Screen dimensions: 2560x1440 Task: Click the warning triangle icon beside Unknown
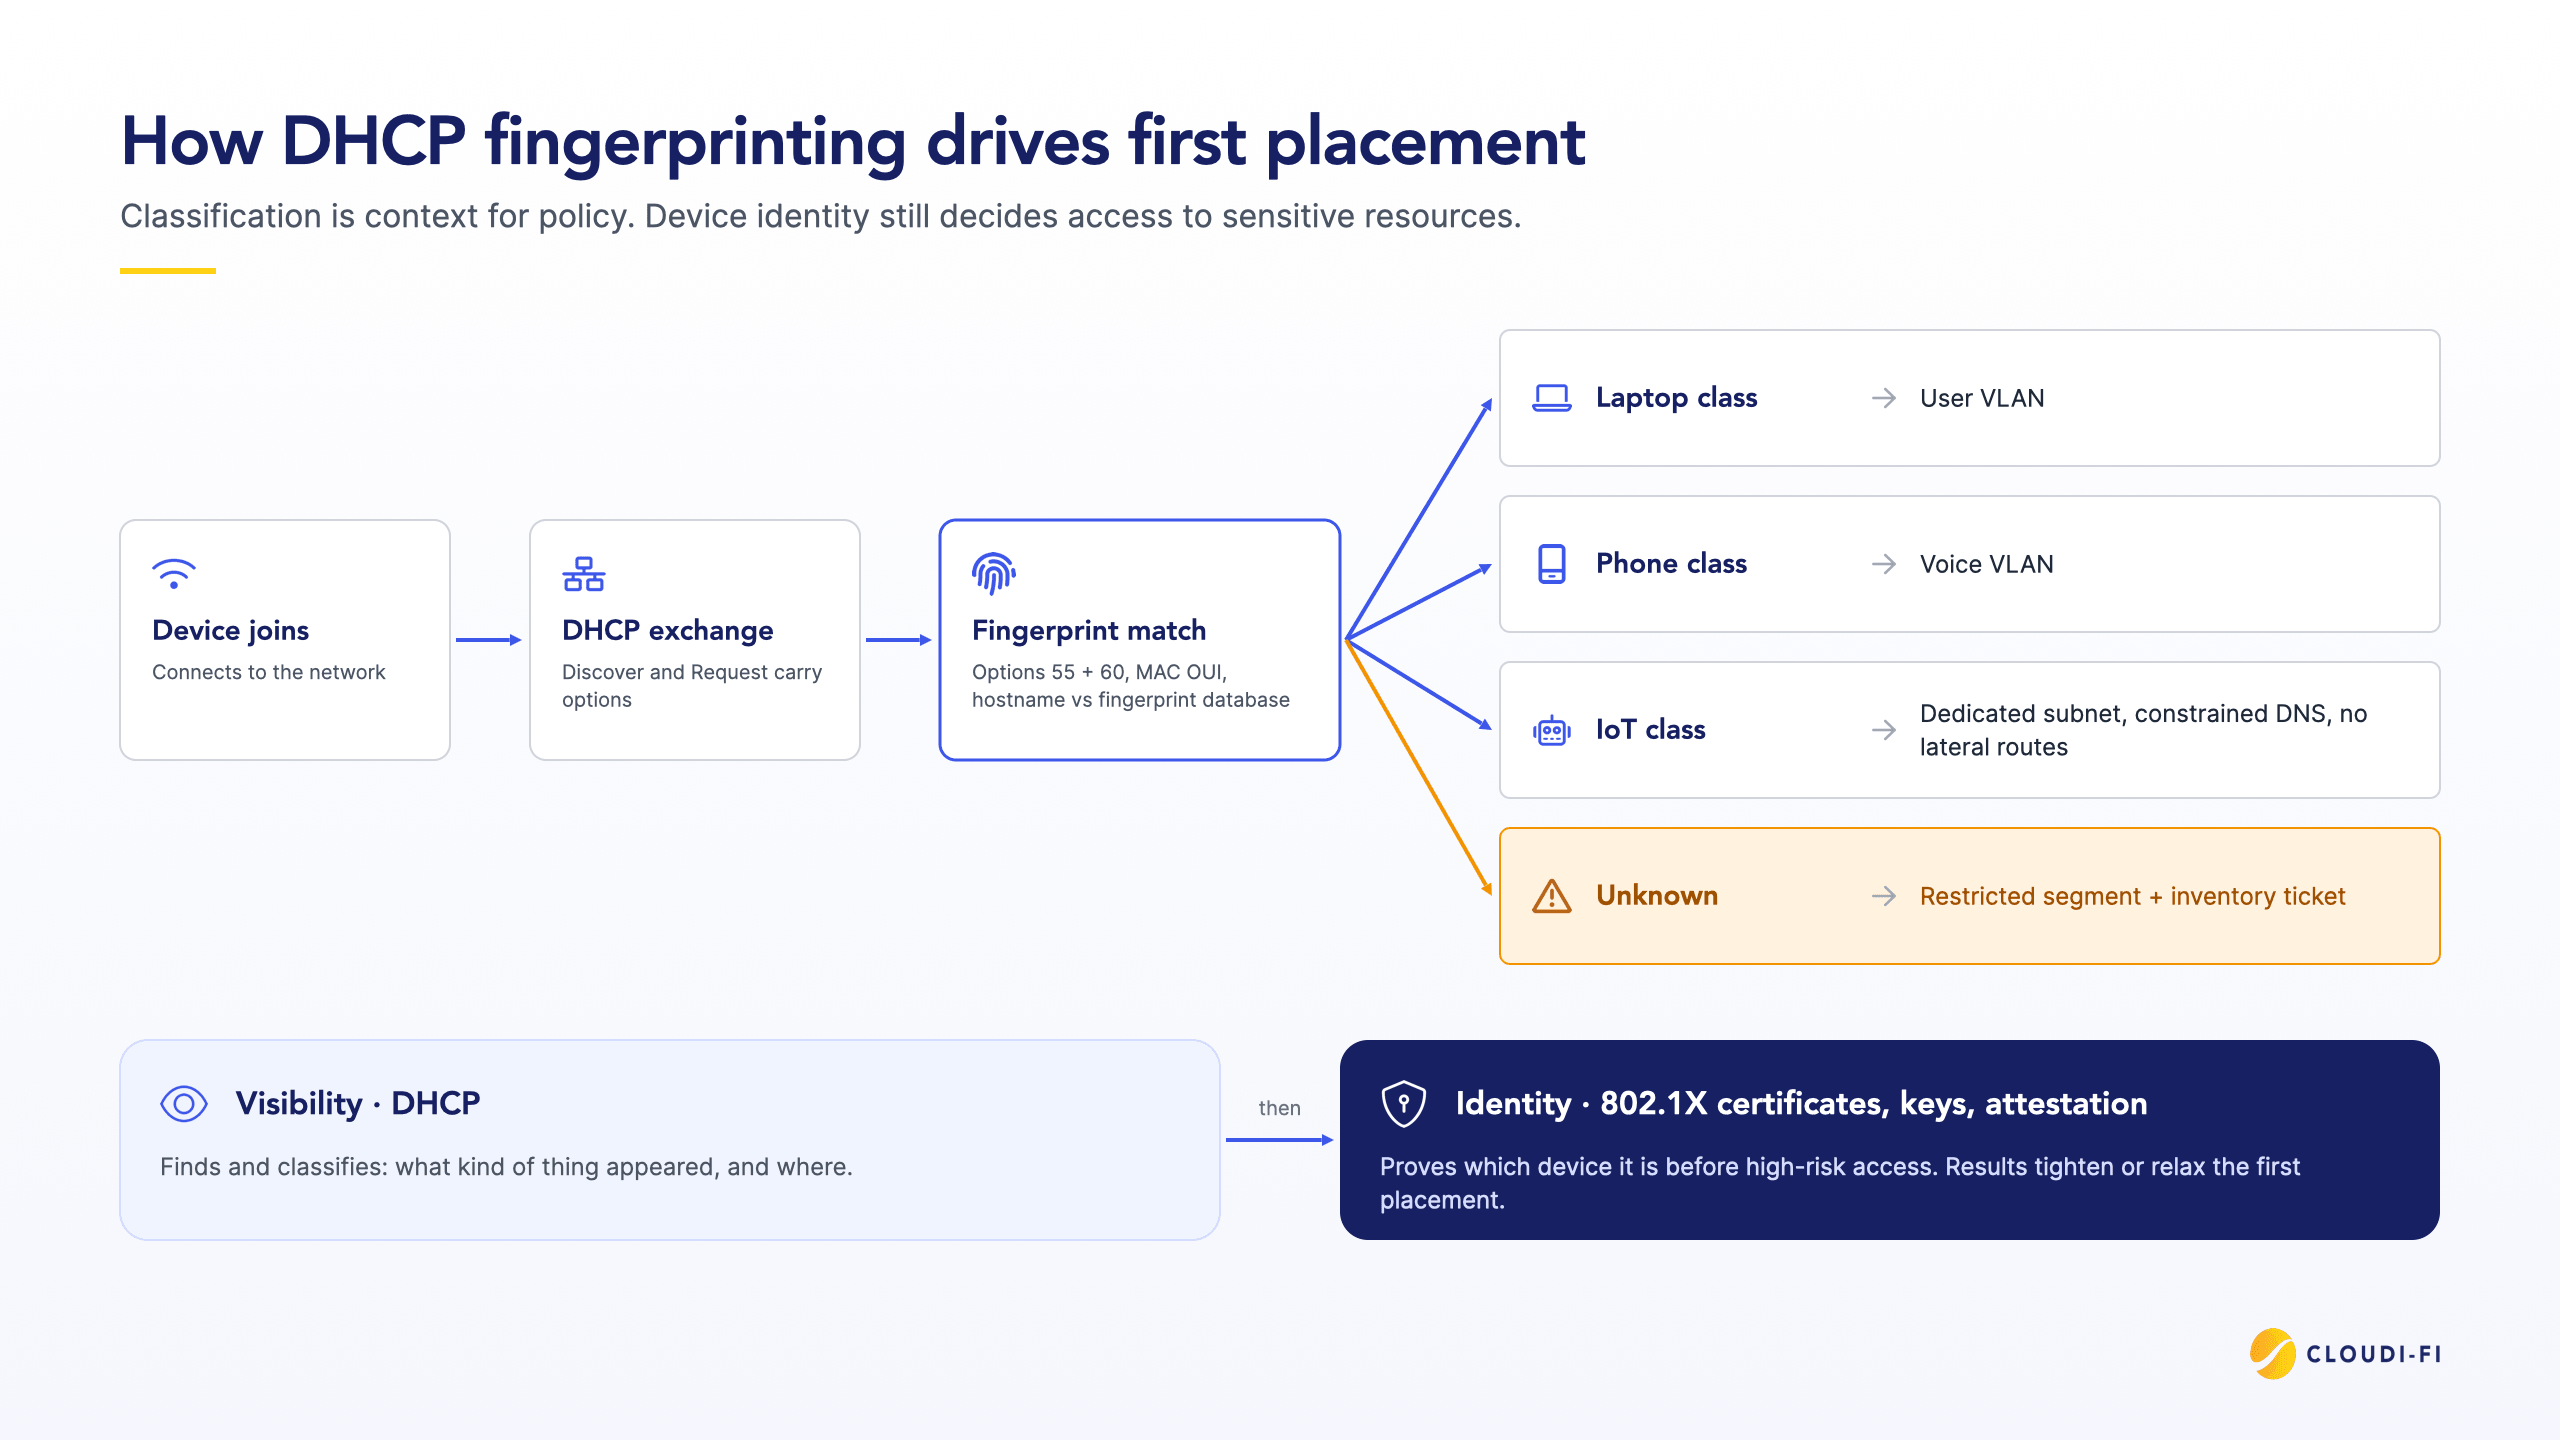click(1552, 896)
